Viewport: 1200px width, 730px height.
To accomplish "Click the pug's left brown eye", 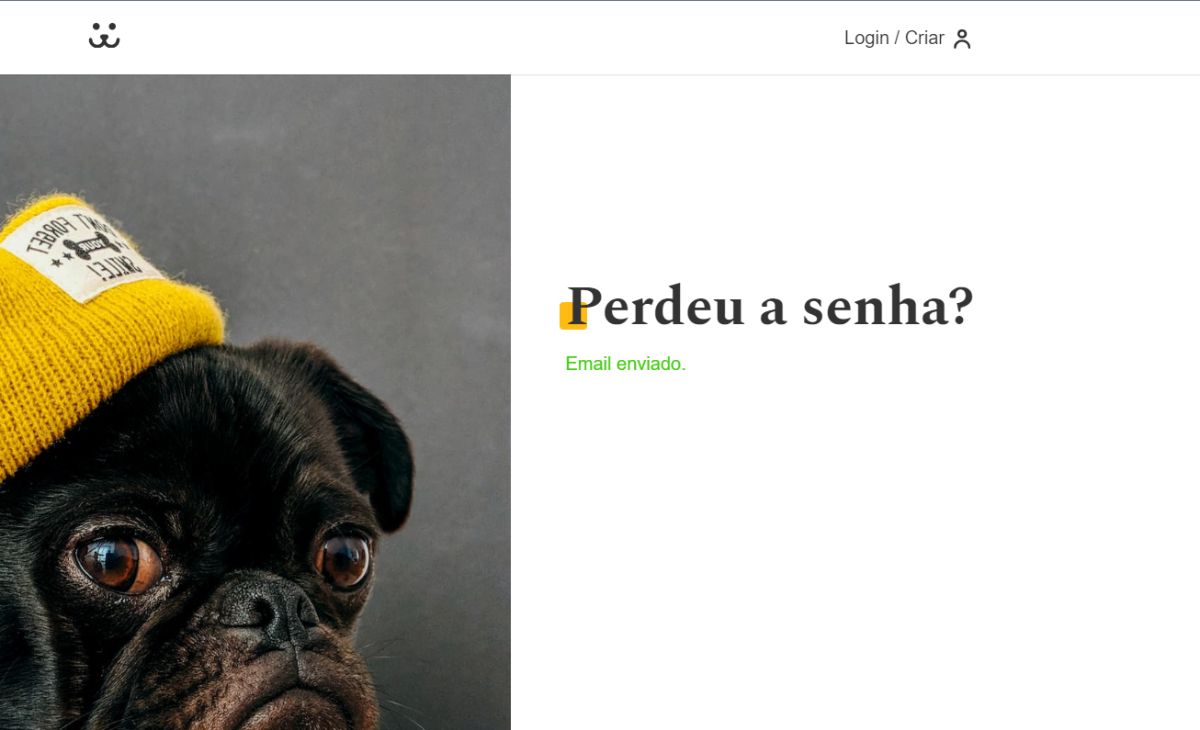I will [x=118, y=562].
